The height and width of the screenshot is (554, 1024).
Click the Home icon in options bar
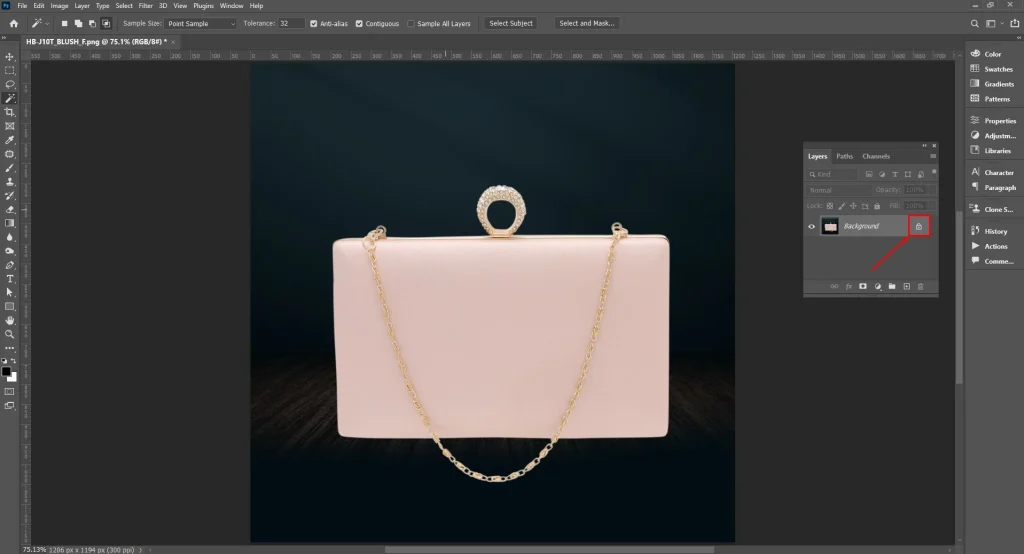click(x=14, y=24)
